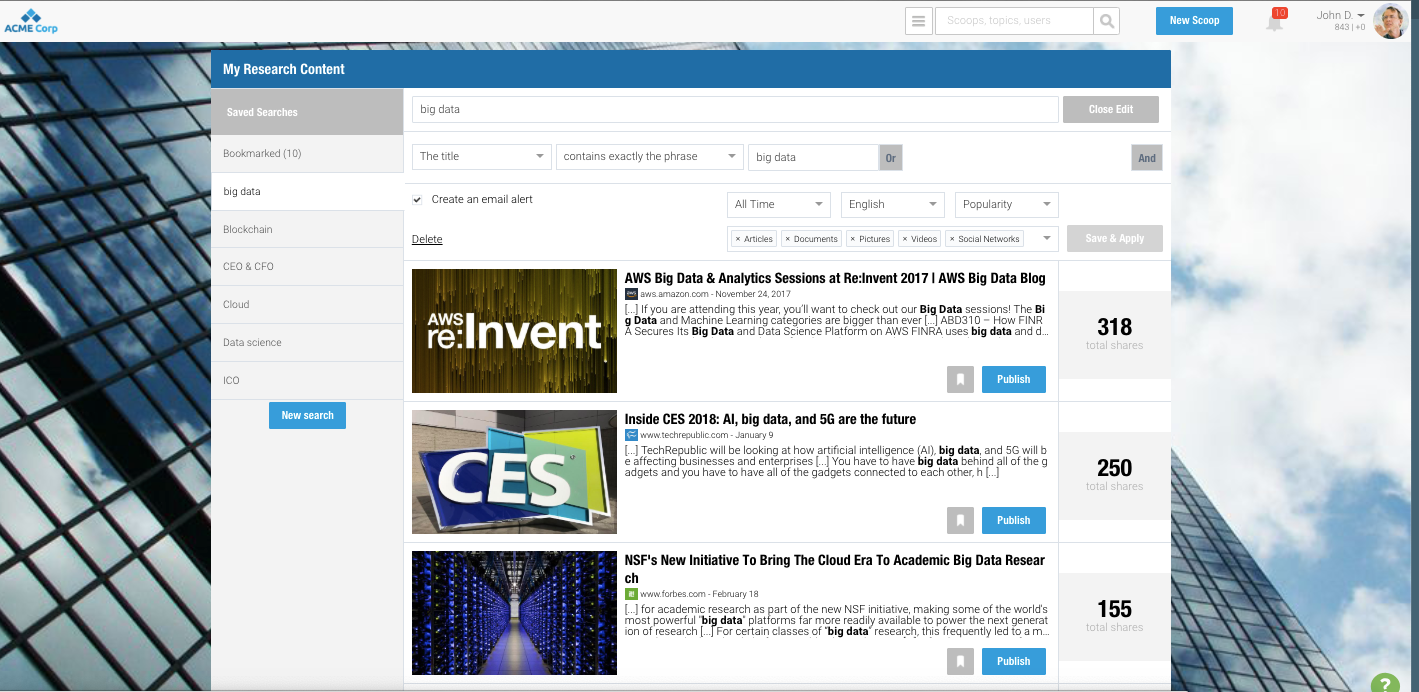The image size is (1419, 692).
Task: Remove the Articles filter tag
Action: tap(737, 240)
